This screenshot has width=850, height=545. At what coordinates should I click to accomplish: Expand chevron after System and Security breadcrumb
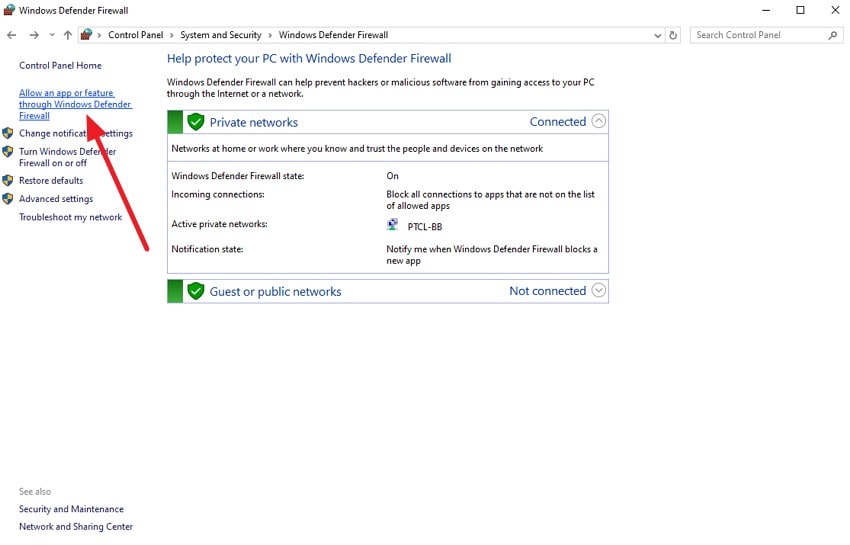(270, 35)
